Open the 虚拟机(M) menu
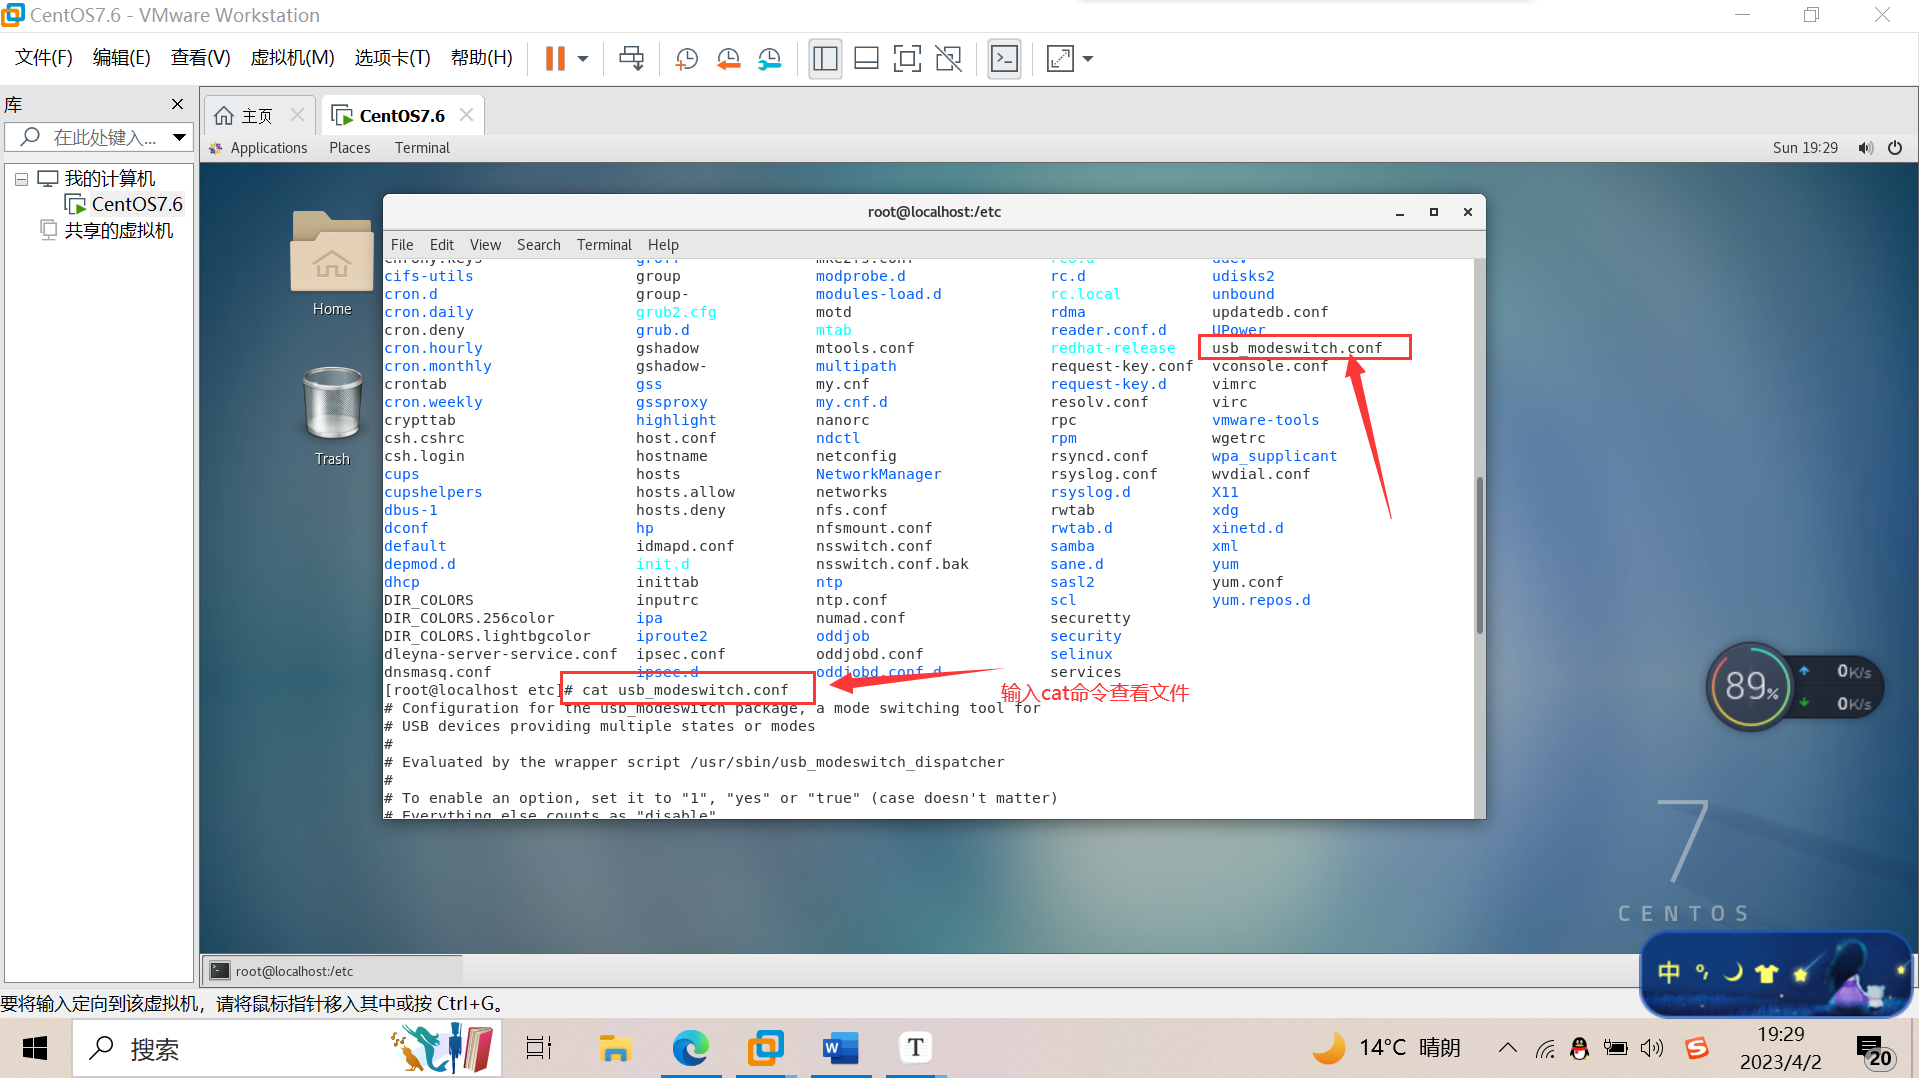 292,57
